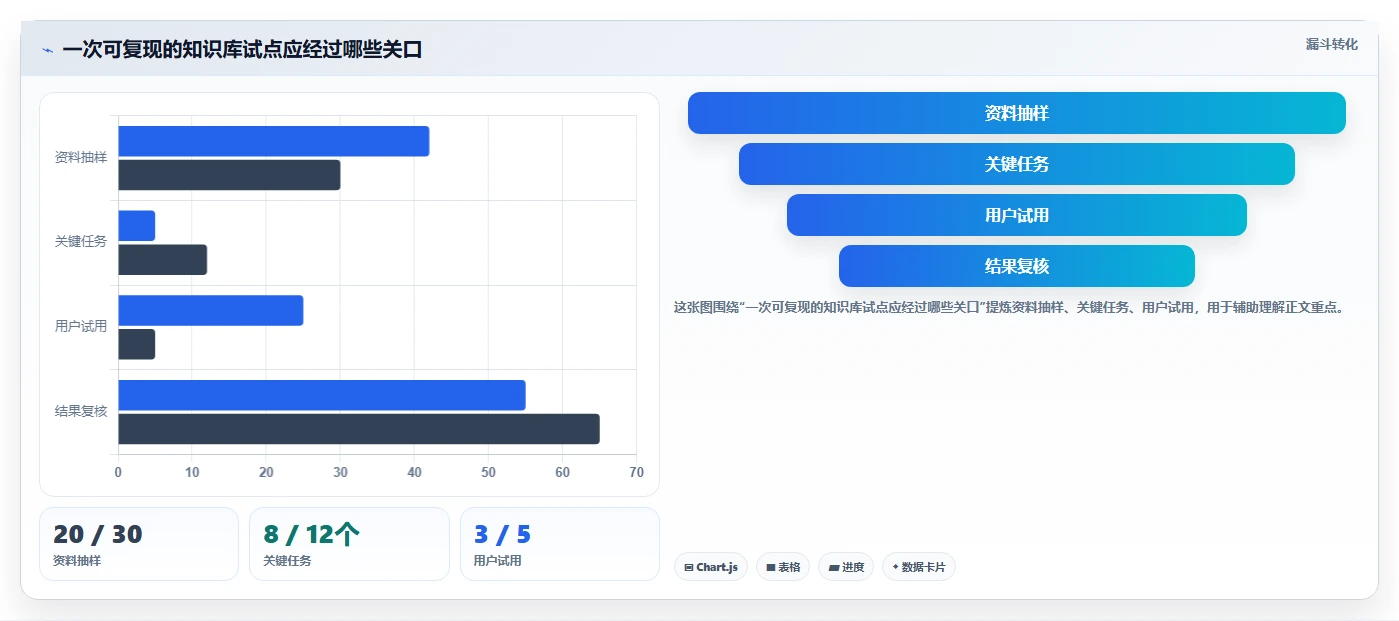Click the 8 / 12个 stat value
This screenshot has width=1399, height=621.
[x=311, y=535]
